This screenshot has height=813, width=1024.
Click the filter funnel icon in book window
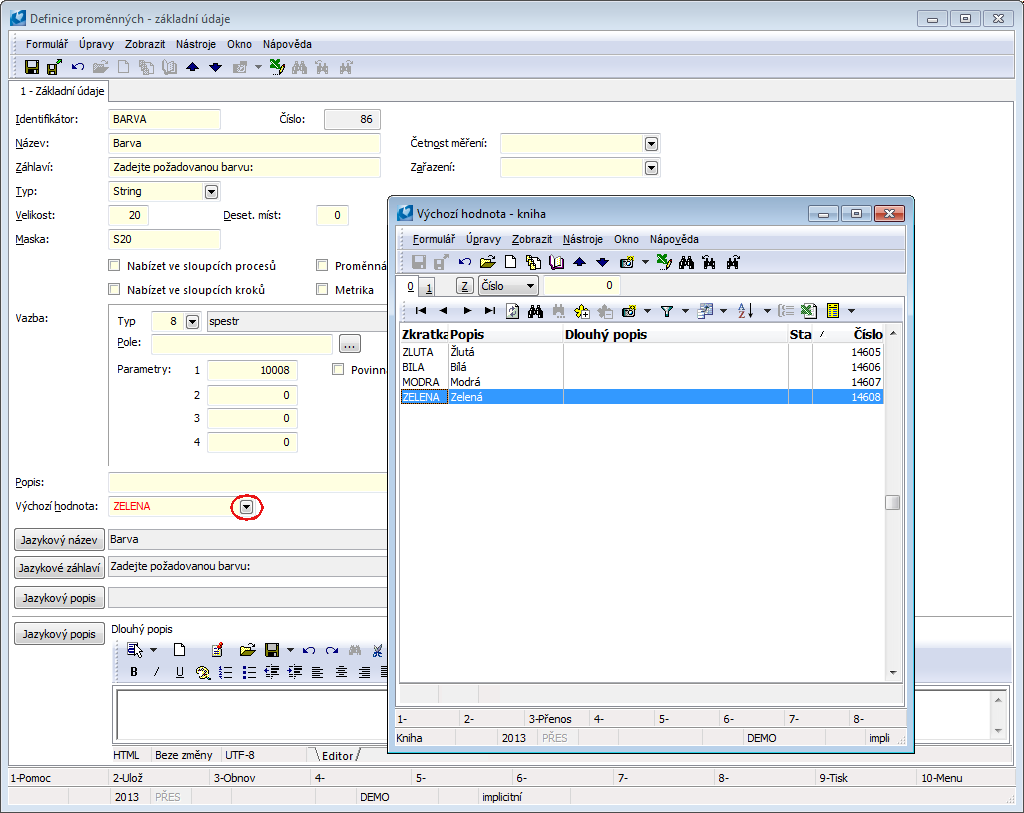pos(667,311)
